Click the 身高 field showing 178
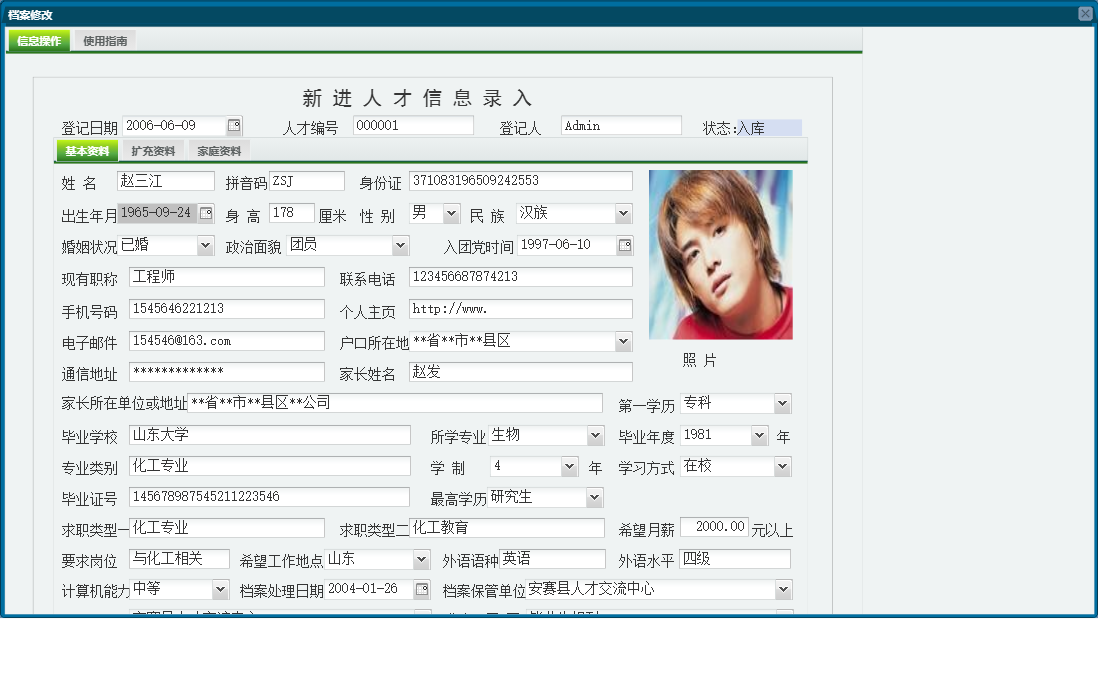This screenshot has width=1098, height=687. 292,213
